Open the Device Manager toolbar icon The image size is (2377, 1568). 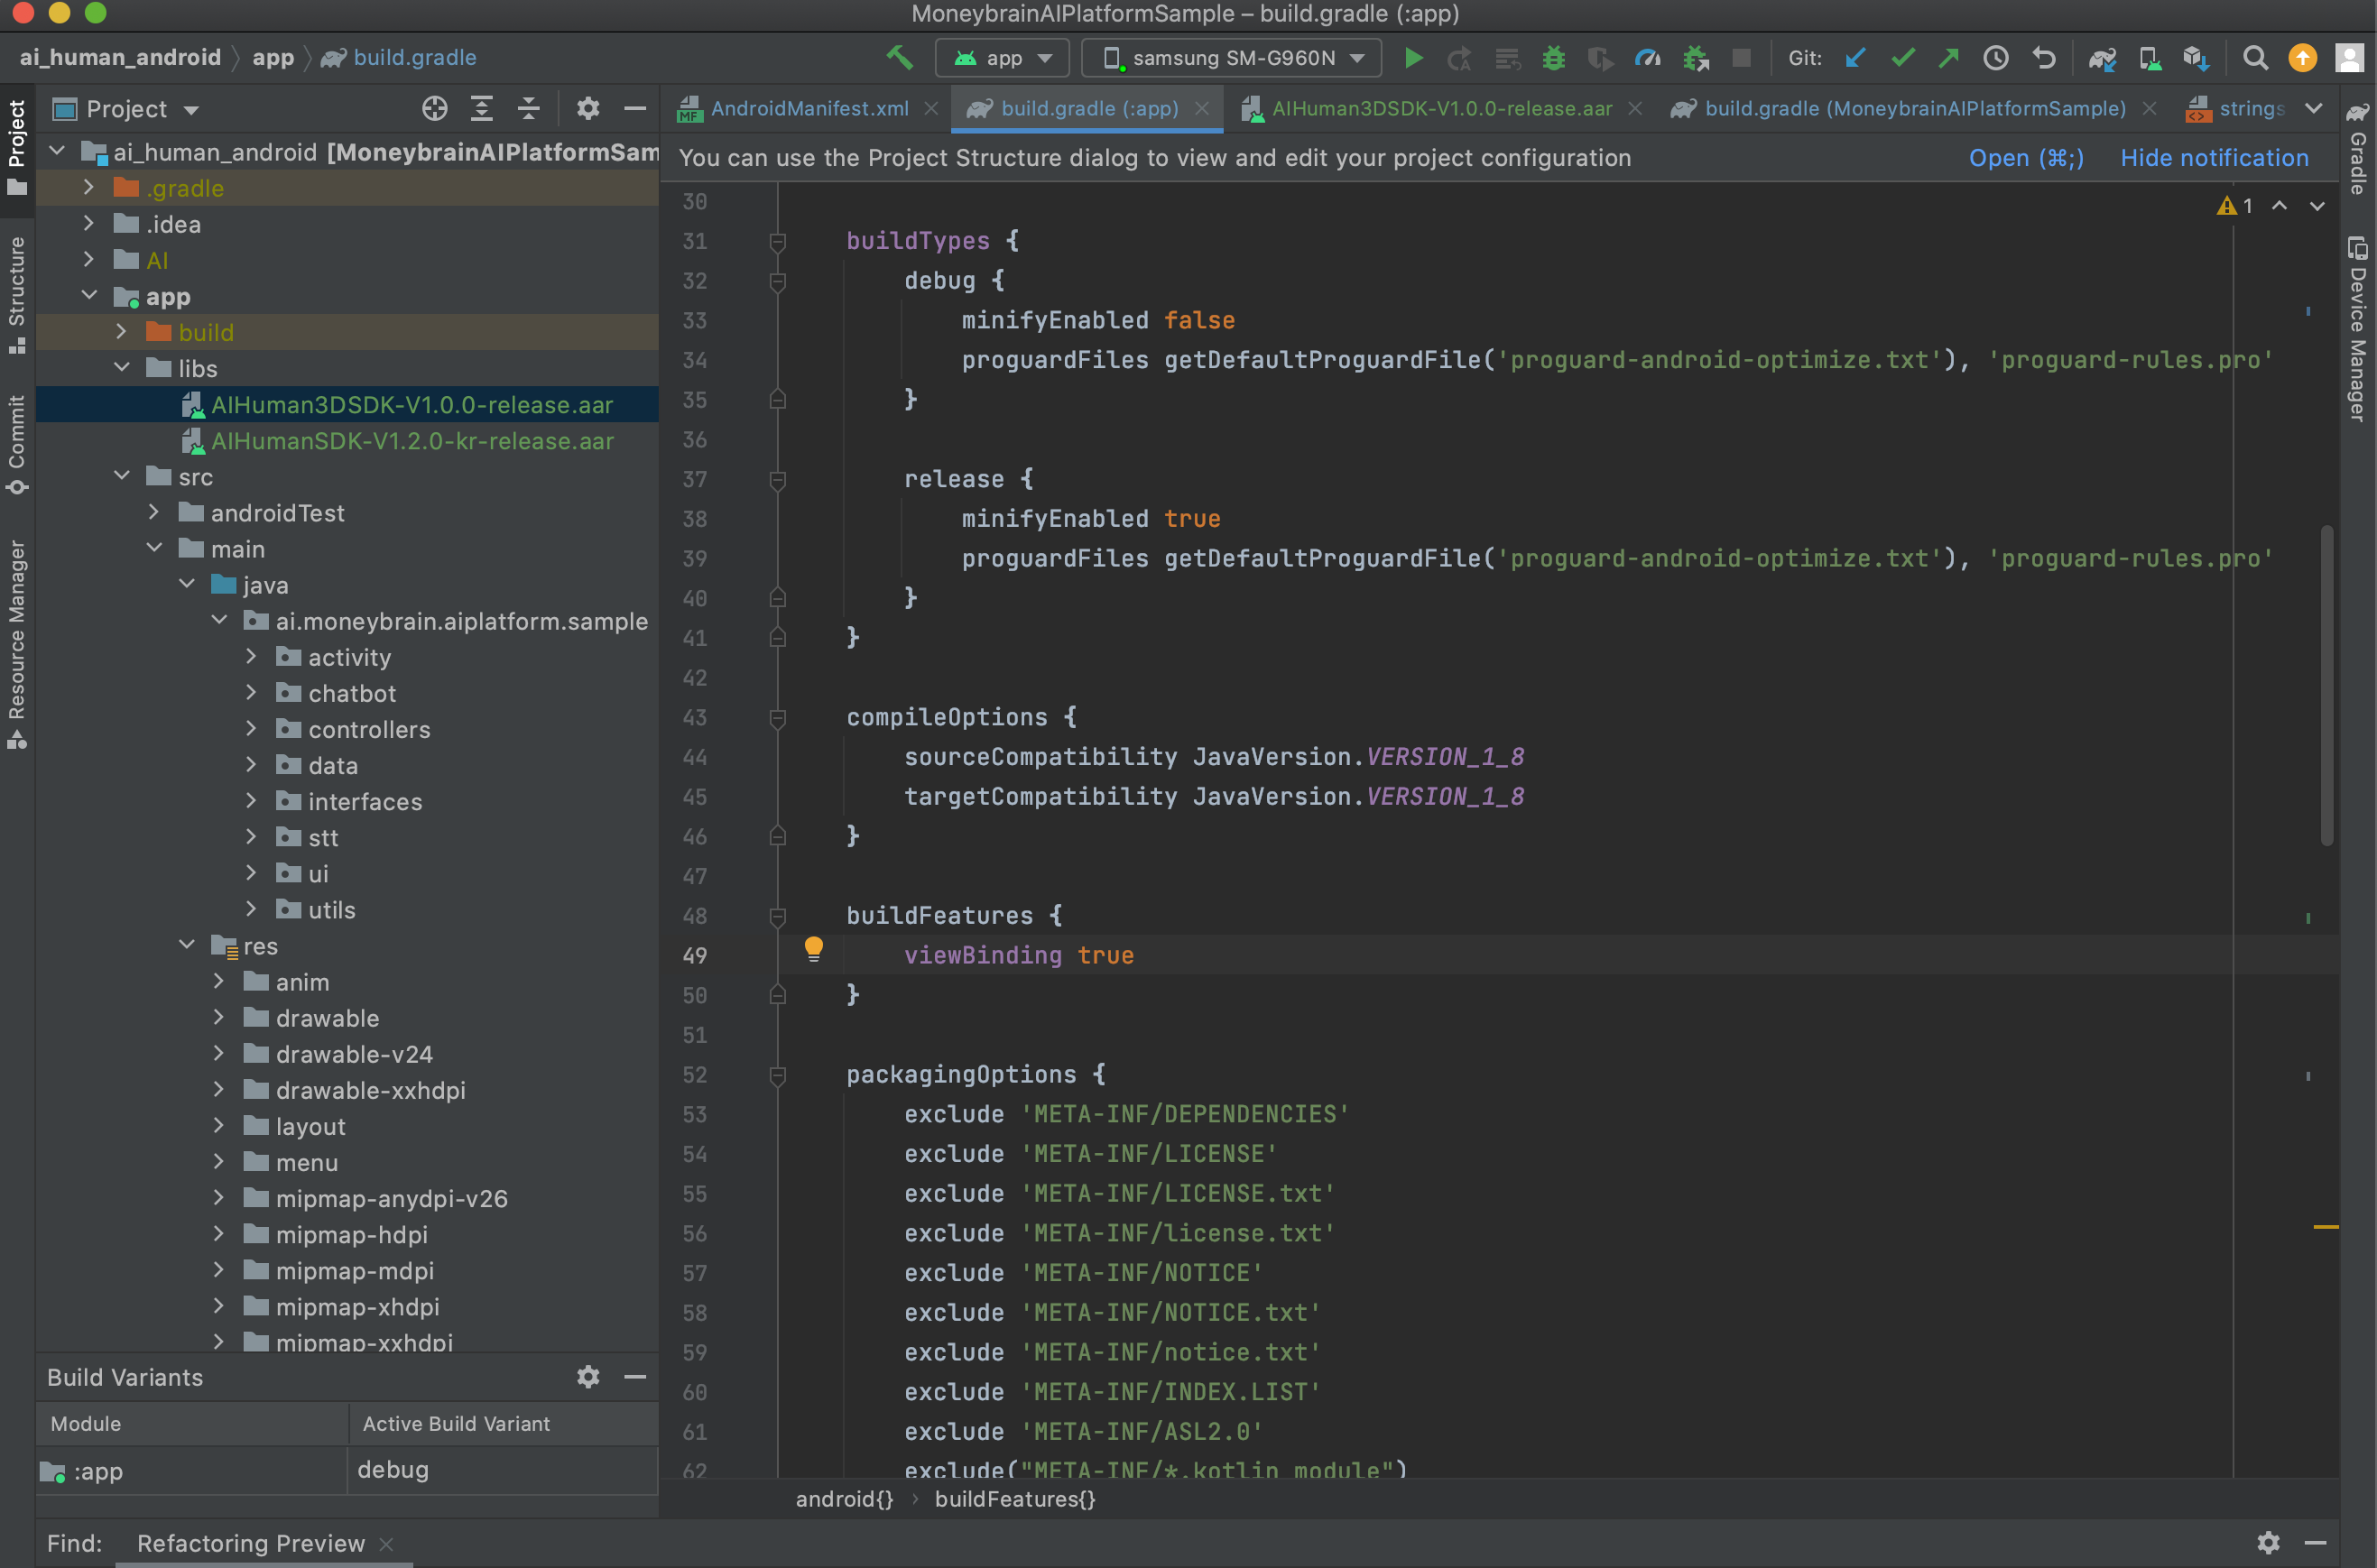pos(2149,58)
